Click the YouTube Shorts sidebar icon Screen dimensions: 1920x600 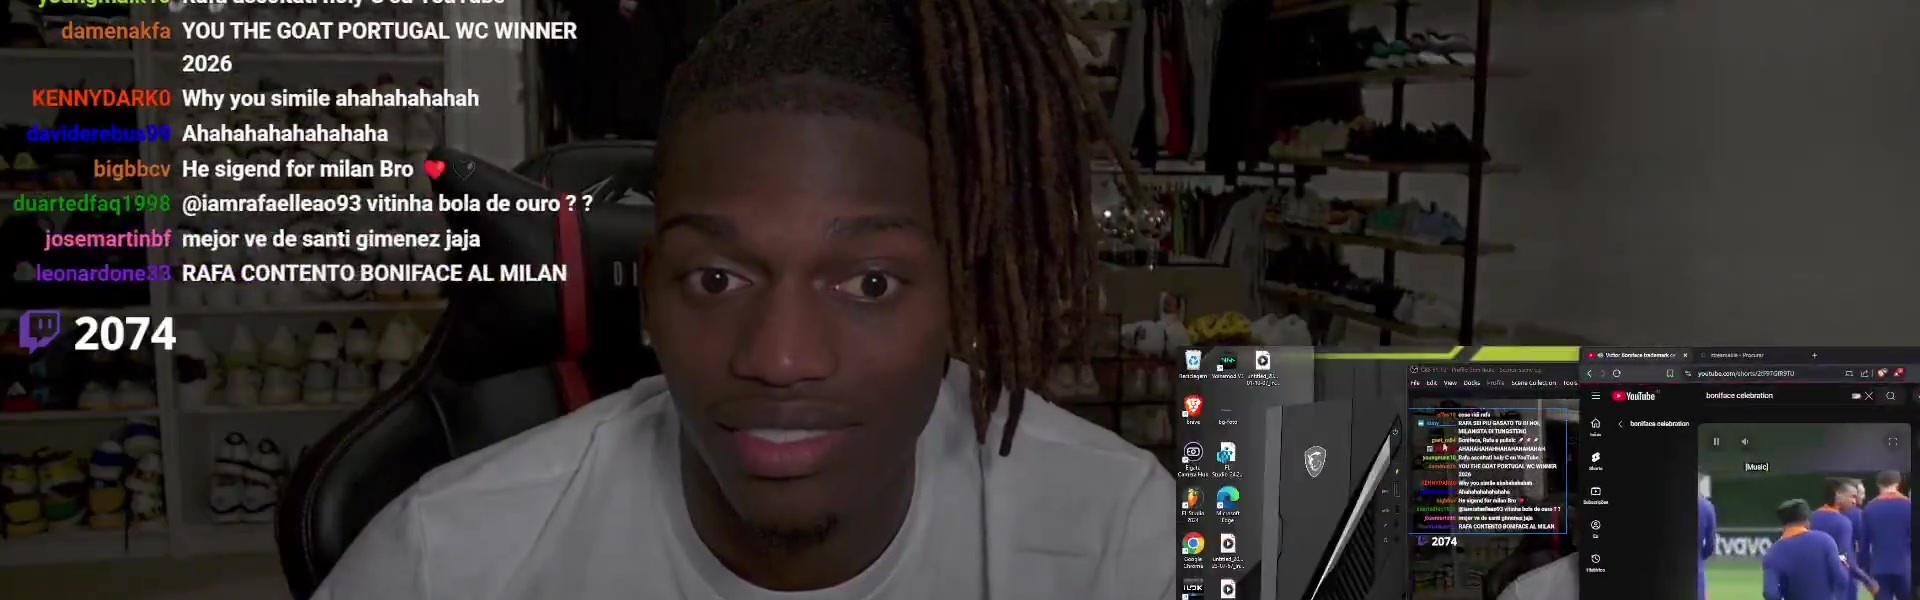(x=1596, y=458)
